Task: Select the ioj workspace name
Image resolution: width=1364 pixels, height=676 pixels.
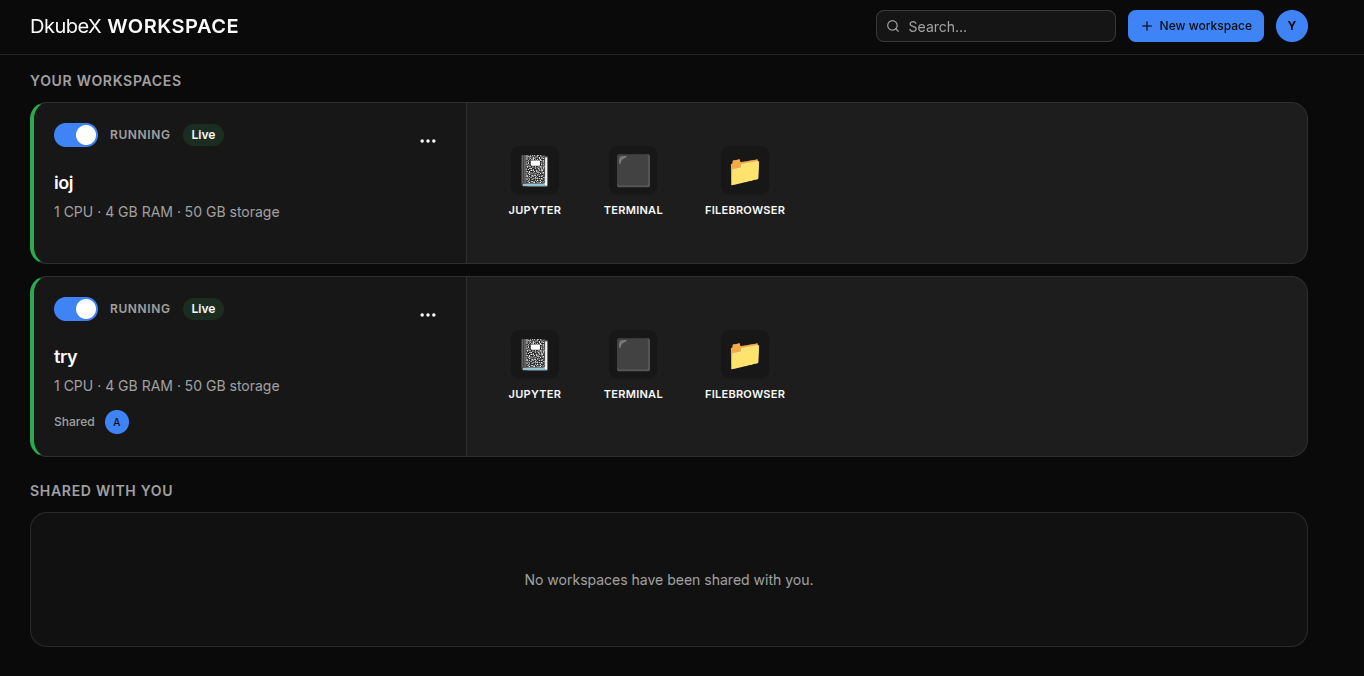Action: pos(64,183)
